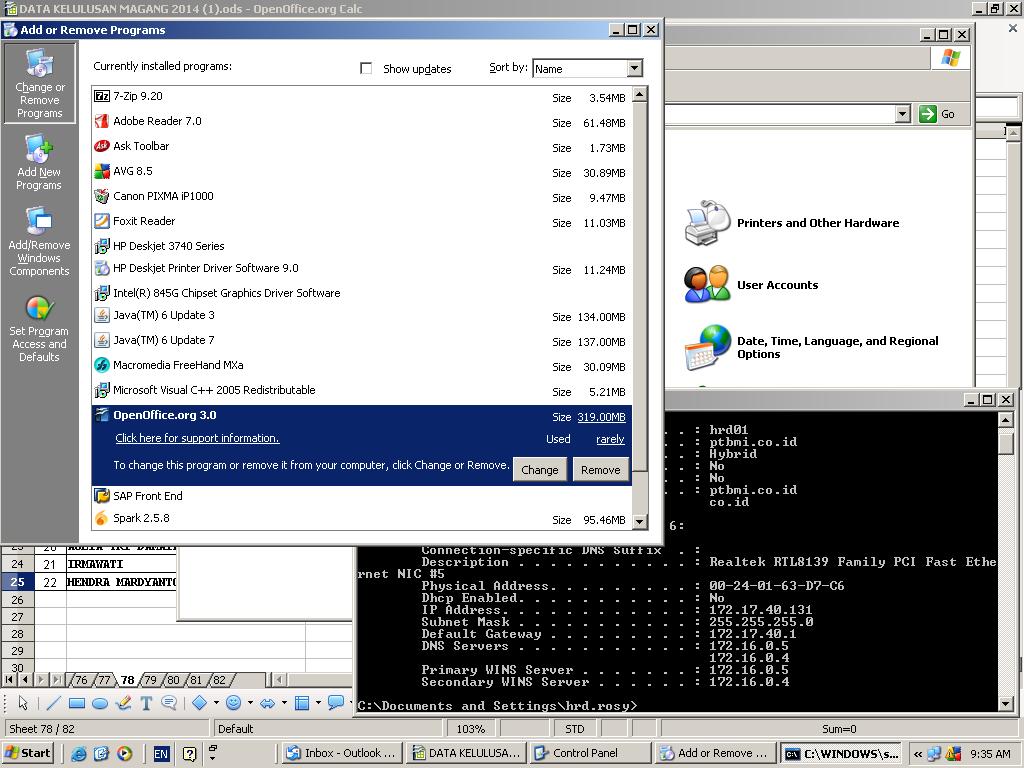Image resolution: width=1024 pixels, height=768 pixels.
Task: Expand the Control Panel address bar dropdown
Action: (x=902, y=114)
